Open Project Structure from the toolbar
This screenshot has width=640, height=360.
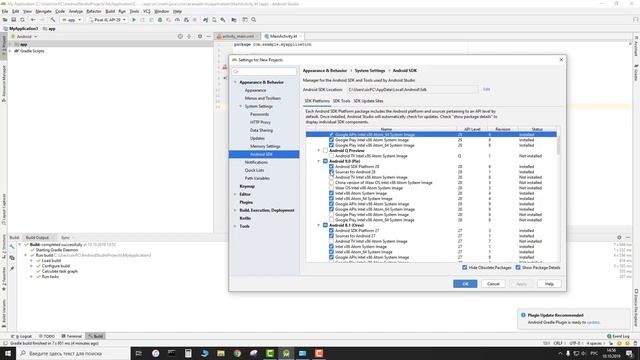(234, 20)
